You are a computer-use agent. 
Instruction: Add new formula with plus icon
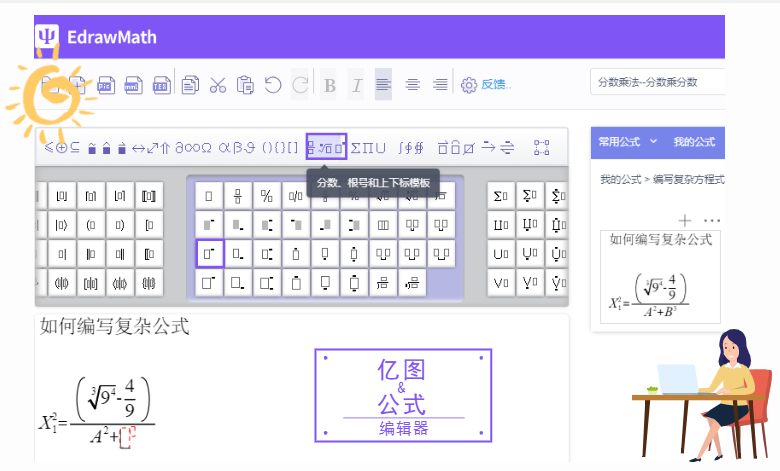coord(685,220)
